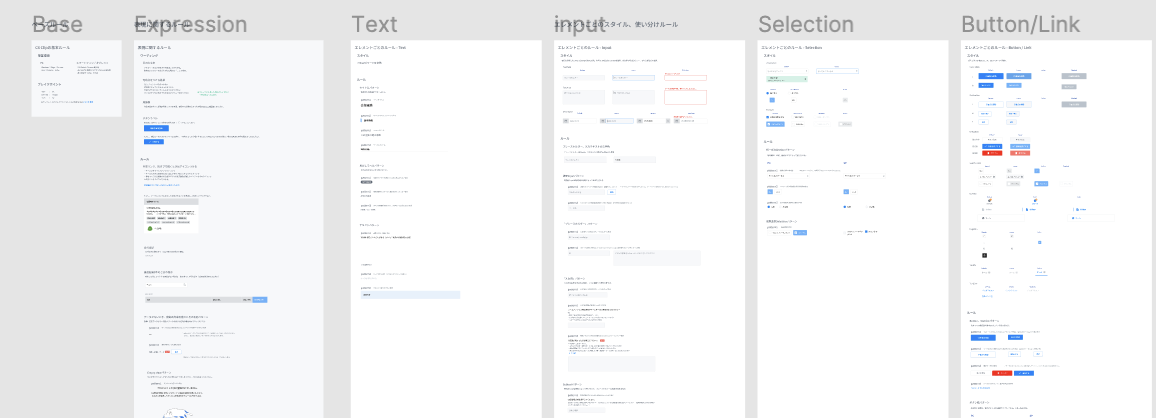Viewport: 1156px width, 418px height.
Task: Click the black square icon in Button/Link frame
Action: click(x=984, y=256)
